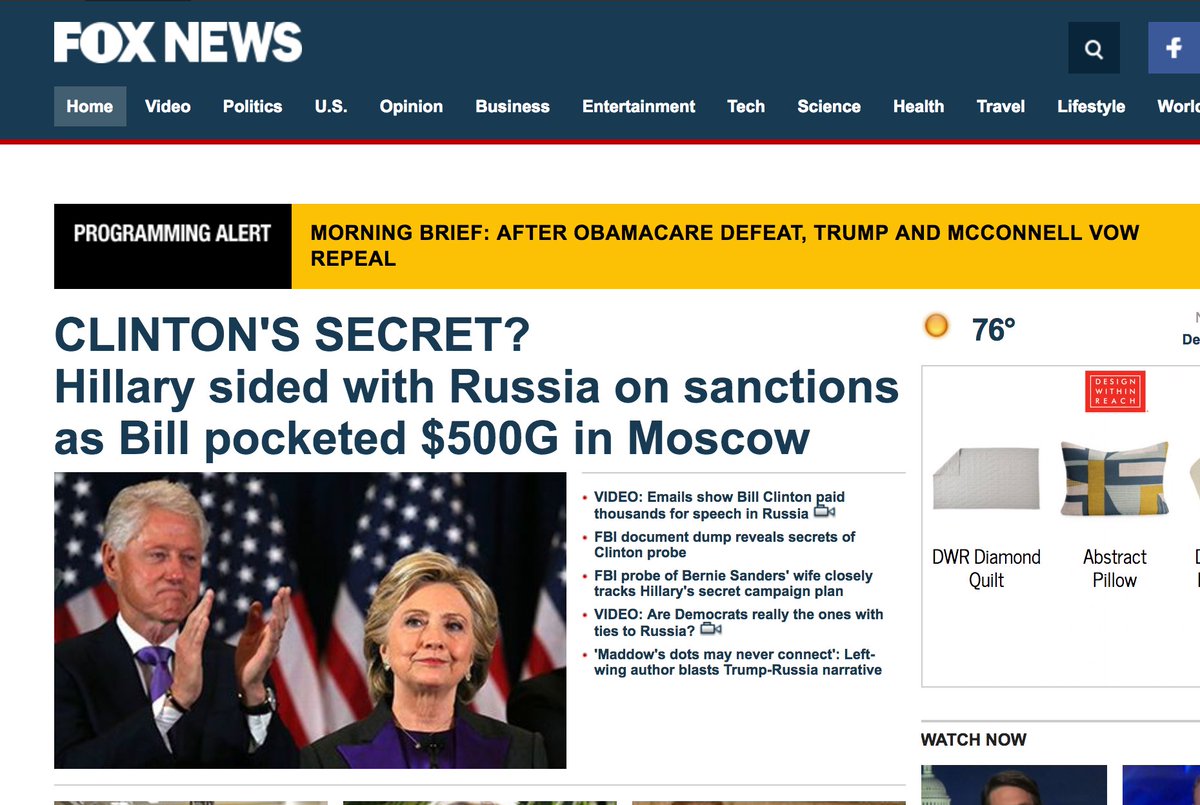The width and height of the screenshot is (1200, 805).
Task: Read FBI document dump Clinton probe story
Action: coord(725,544)
